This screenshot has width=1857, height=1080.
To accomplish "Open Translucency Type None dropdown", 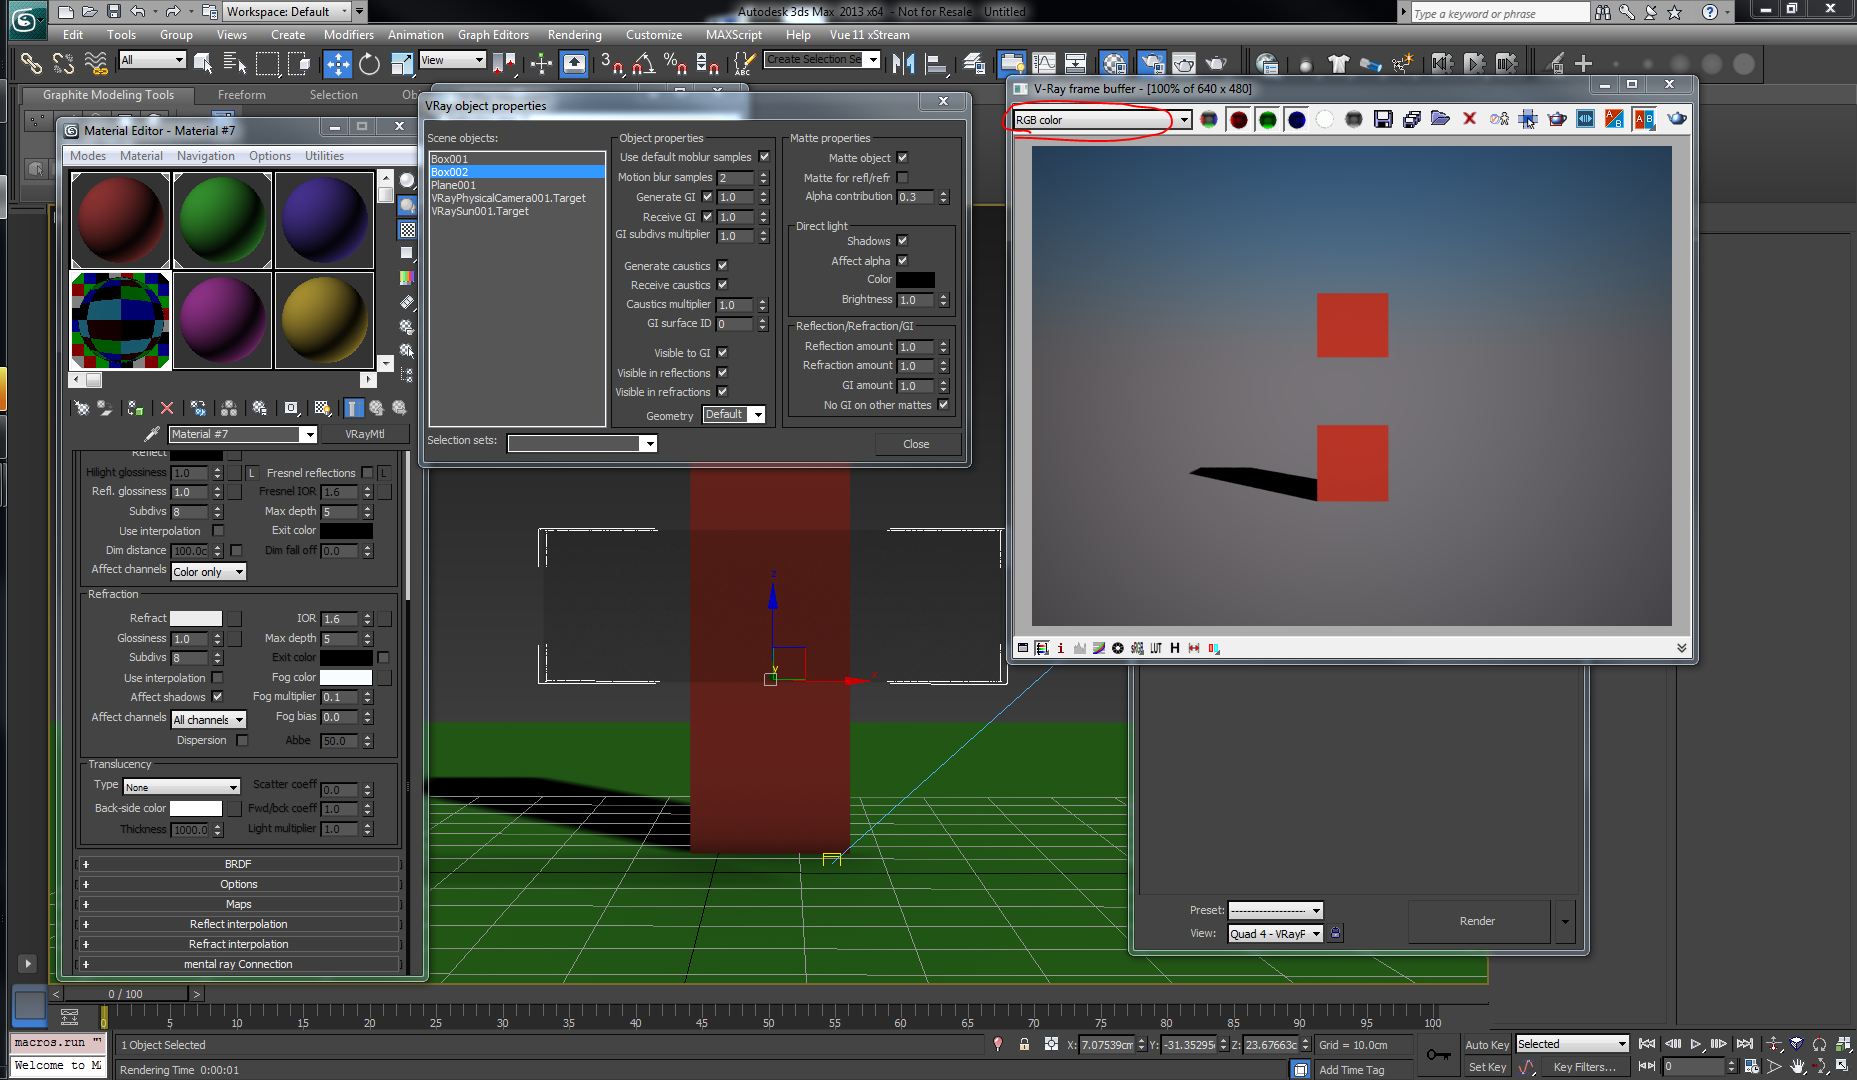I will [x=181, y=787].
